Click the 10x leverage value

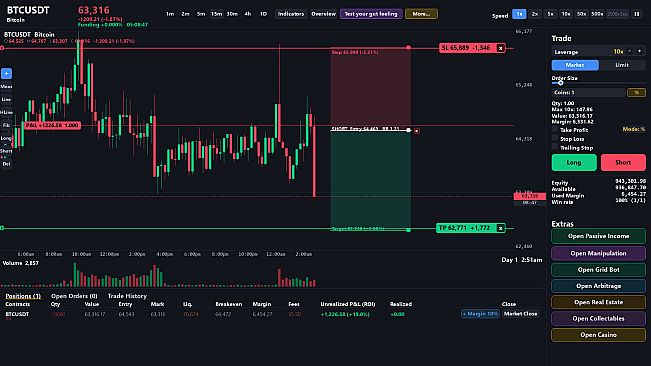618,51
